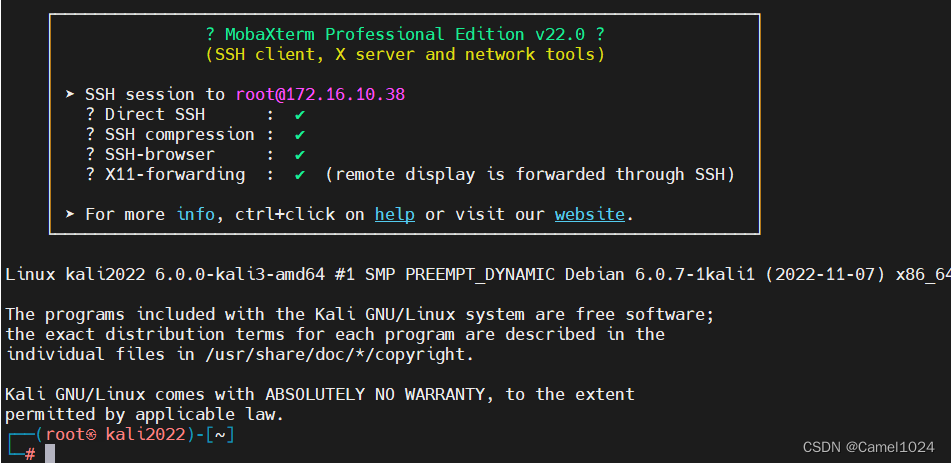Click the MobaXterm Professional Edition v22.0 title
This screenshot has width=951, height=463.
coord(405,34)
